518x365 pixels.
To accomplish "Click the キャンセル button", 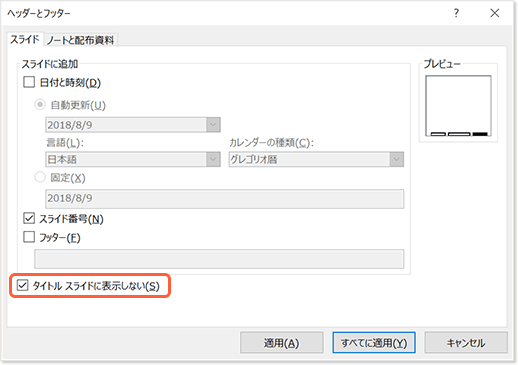I will tap(466, 343).
